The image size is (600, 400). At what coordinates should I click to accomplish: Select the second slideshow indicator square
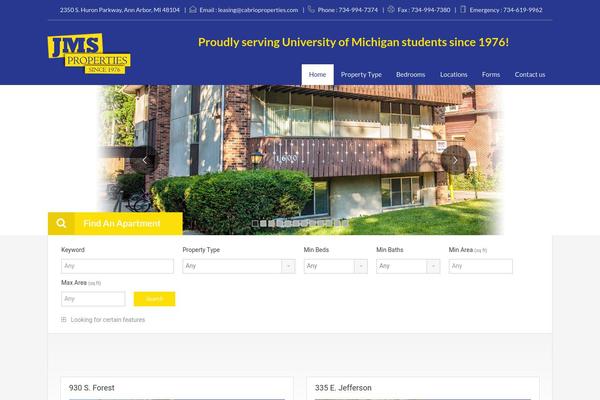pos(263,224)
